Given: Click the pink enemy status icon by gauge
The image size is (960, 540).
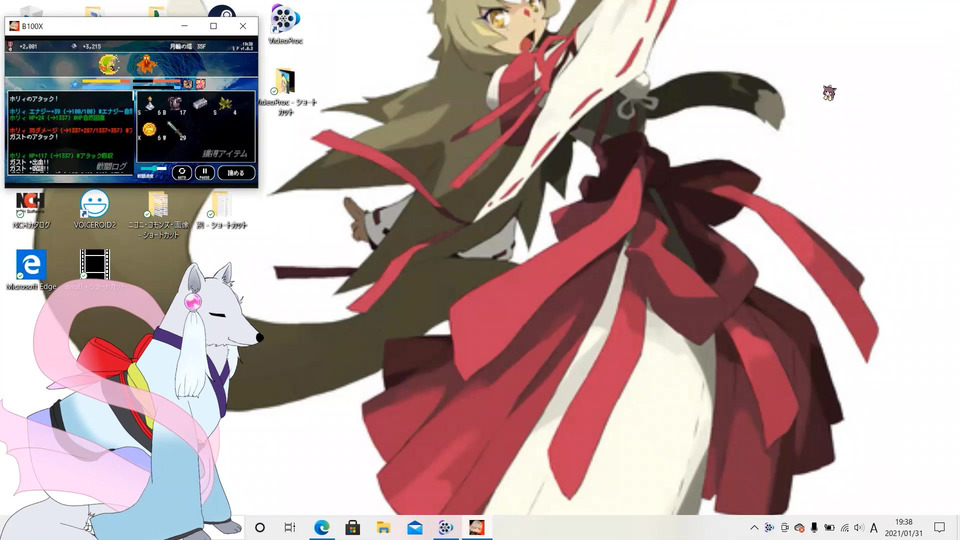Looking at the screenshot, I should [x=200, y=84].
